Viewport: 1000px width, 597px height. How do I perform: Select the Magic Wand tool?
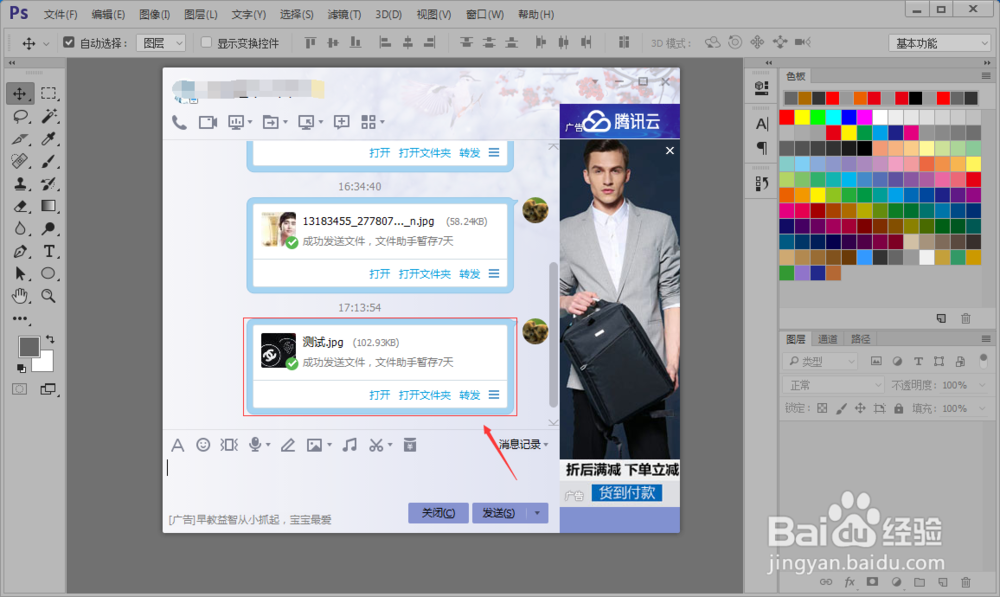coord(48,116)
